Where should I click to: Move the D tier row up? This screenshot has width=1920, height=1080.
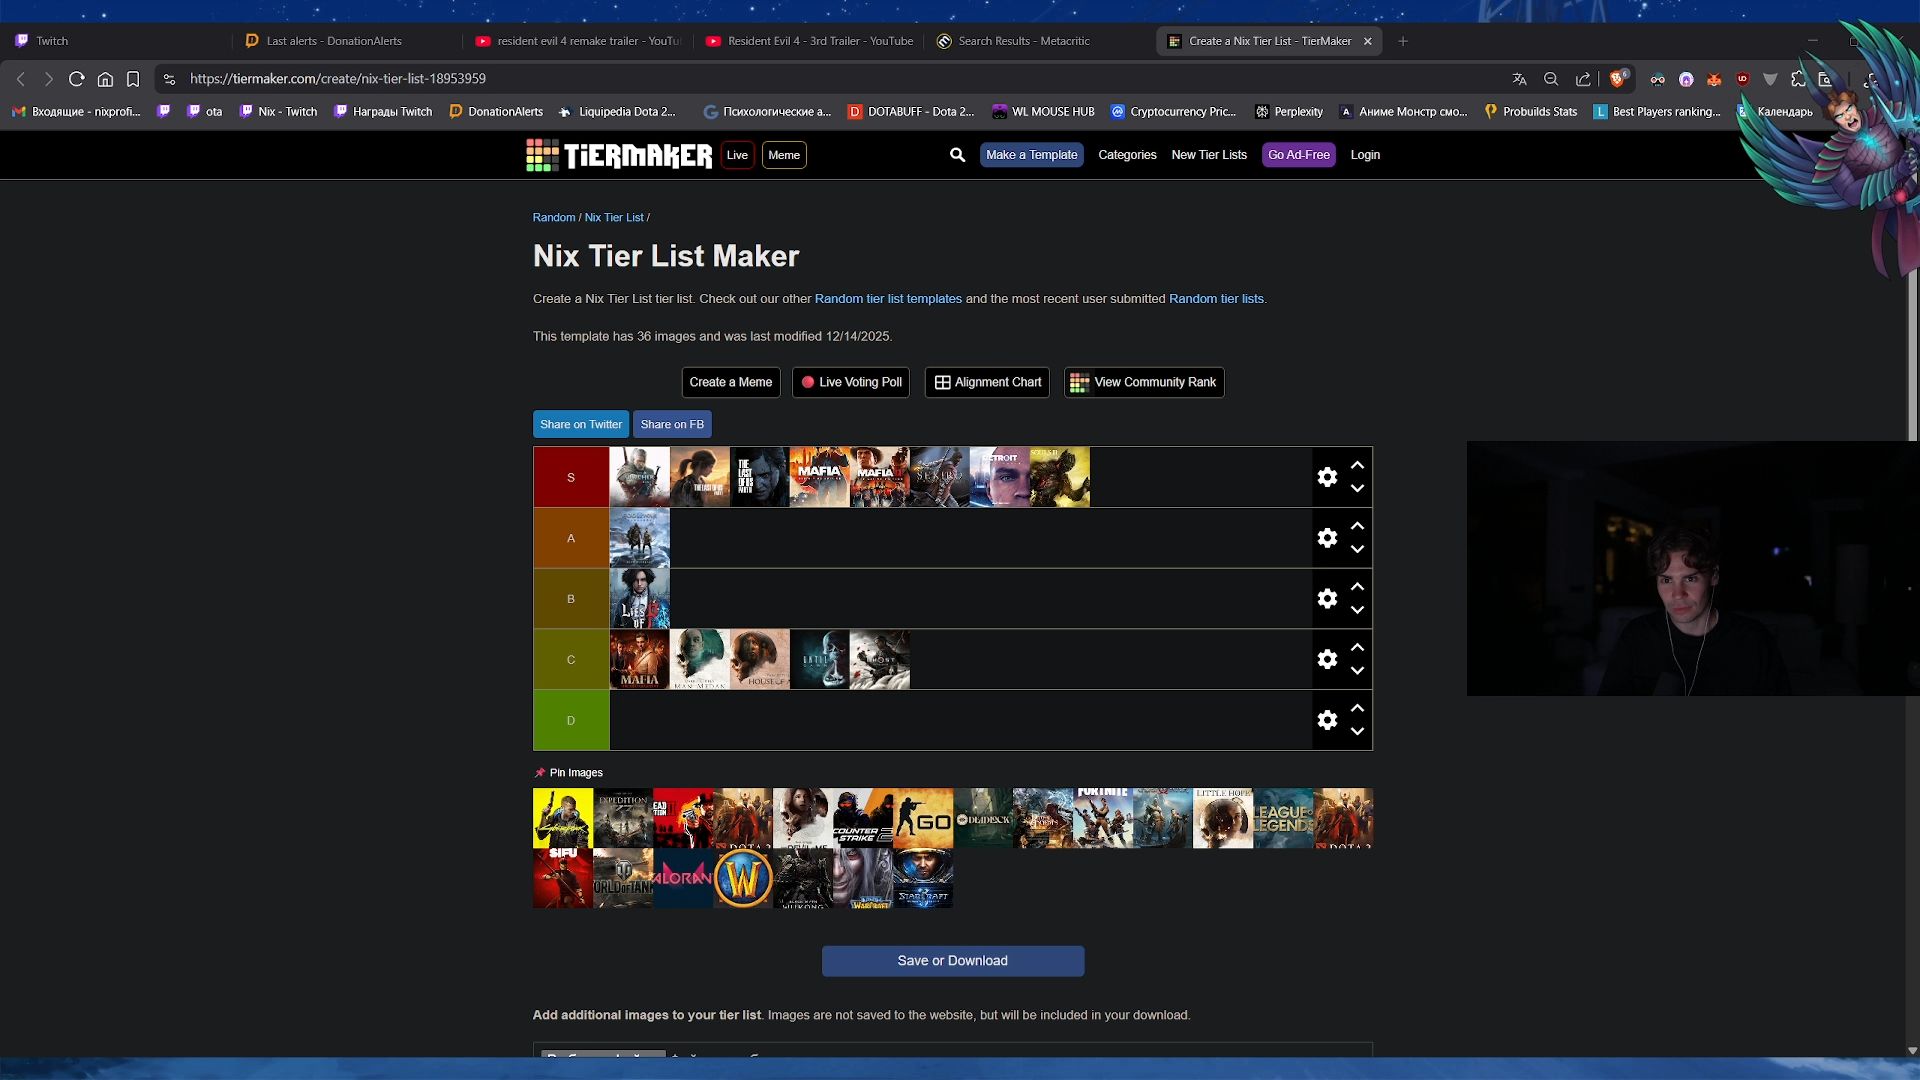pyautogui.click(x=1357, y=708)
